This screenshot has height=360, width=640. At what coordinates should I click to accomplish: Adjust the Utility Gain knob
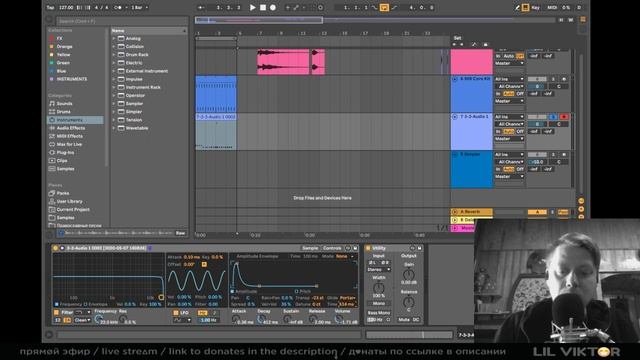coord(409,275)
